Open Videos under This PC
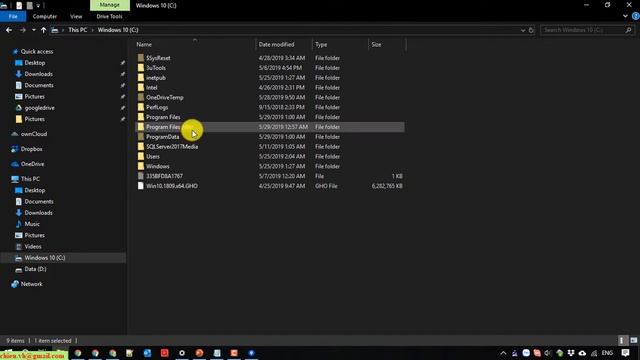640x360 pixels. point(33,247)
